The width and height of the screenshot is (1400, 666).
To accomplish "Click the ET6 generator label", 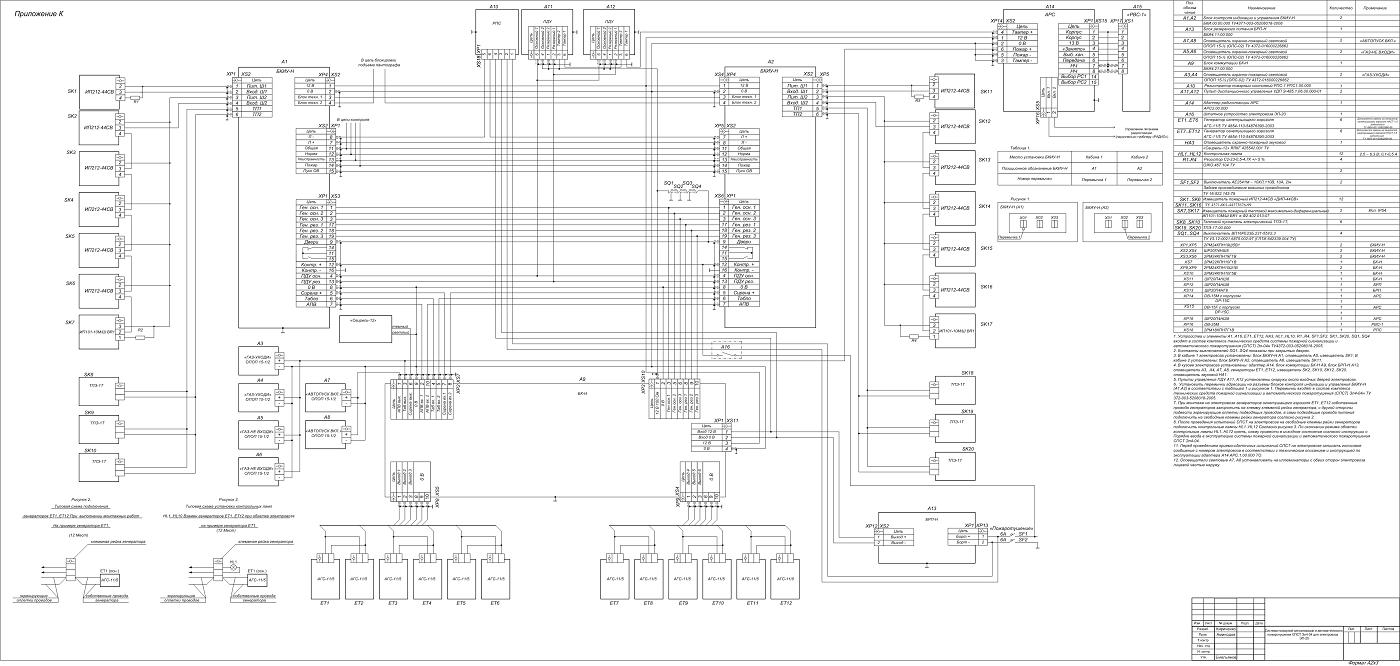I will click(495, 604).
